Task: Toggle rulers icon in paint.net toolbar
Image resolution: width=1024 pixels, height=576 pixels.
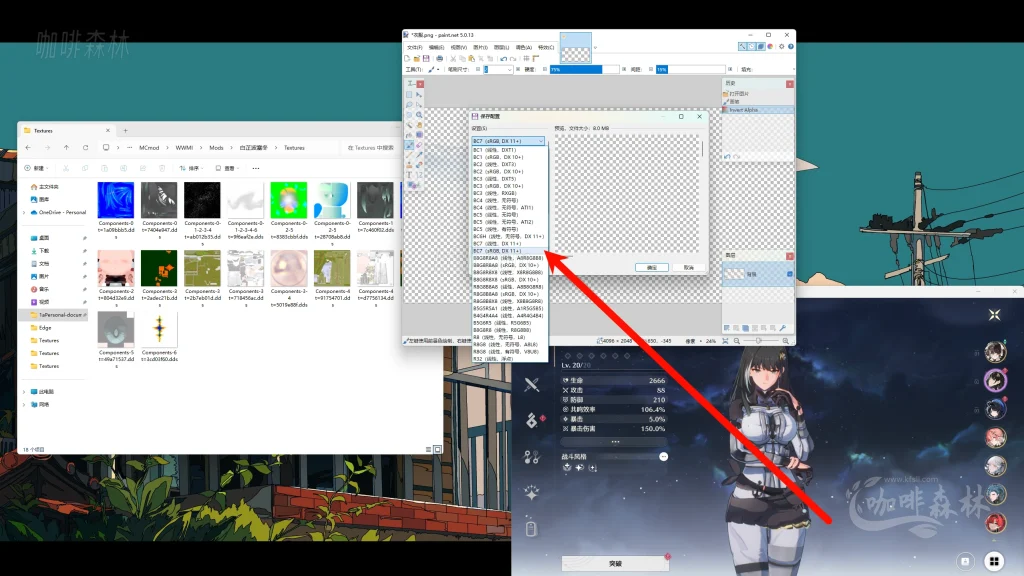Action: click(x=536, y=58)
